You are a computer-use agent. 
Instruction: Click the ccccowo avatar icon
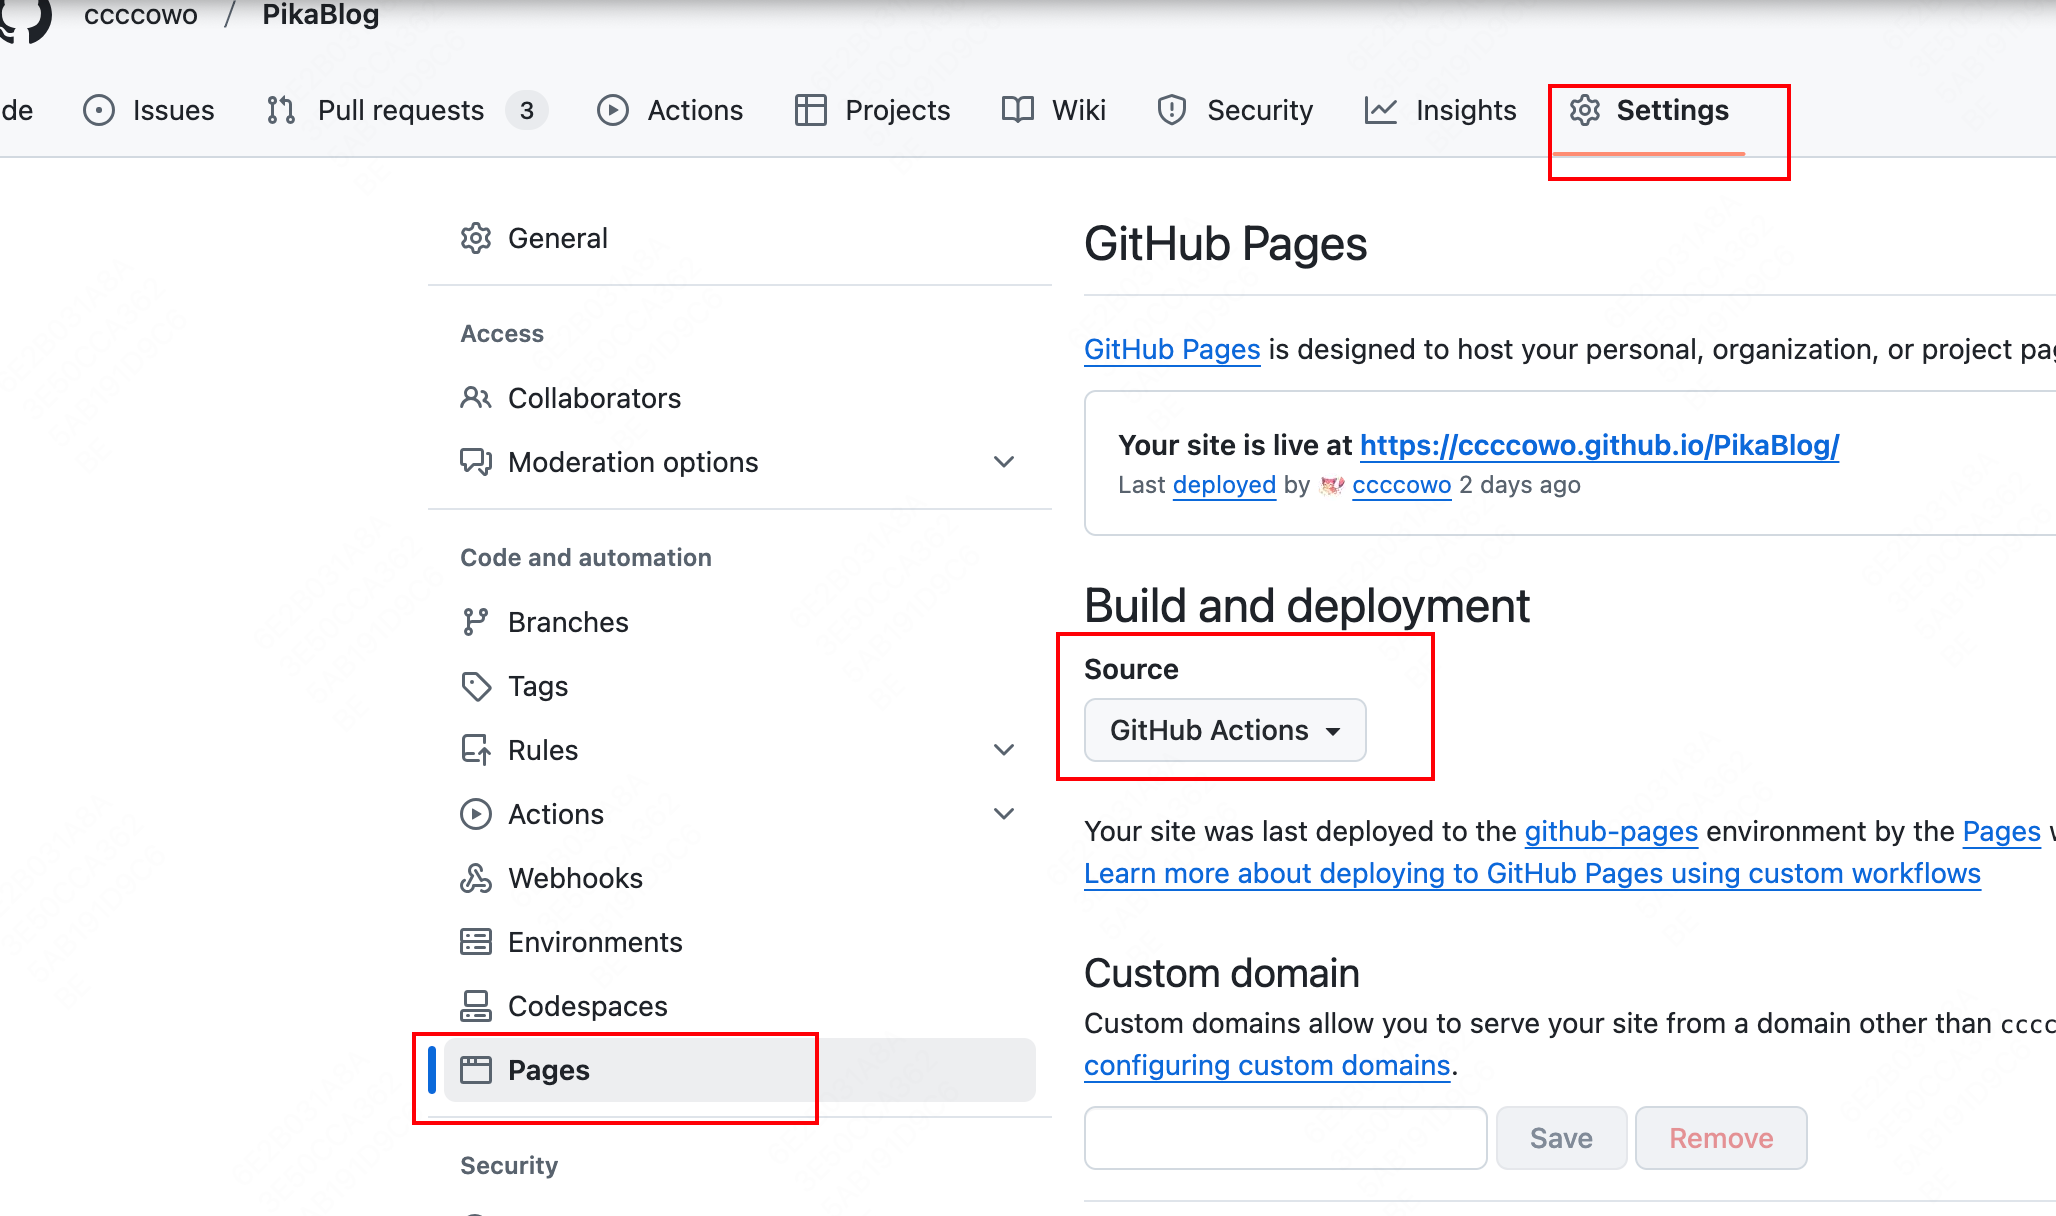(x=1331, y=486)
